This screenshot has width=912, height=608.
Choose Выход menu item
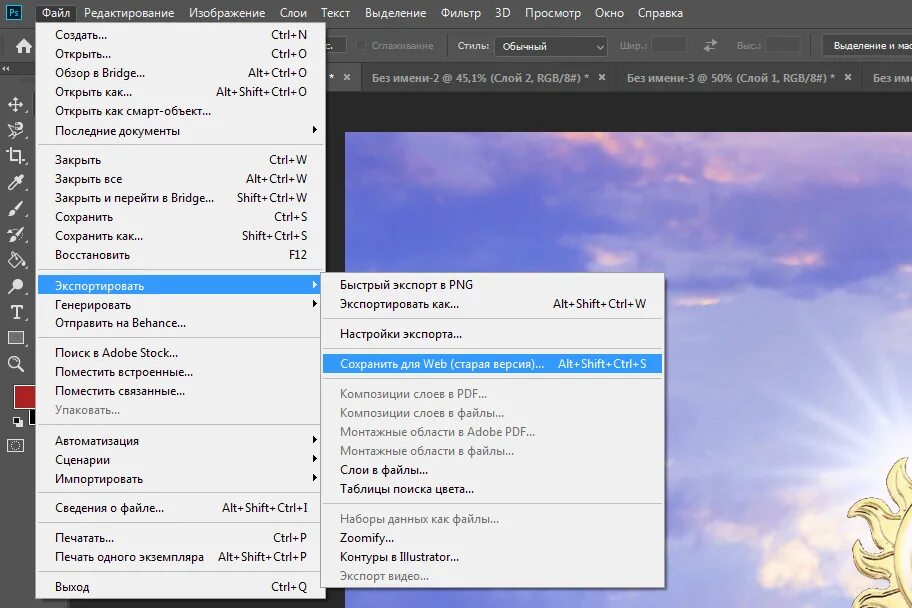(181, 586)
